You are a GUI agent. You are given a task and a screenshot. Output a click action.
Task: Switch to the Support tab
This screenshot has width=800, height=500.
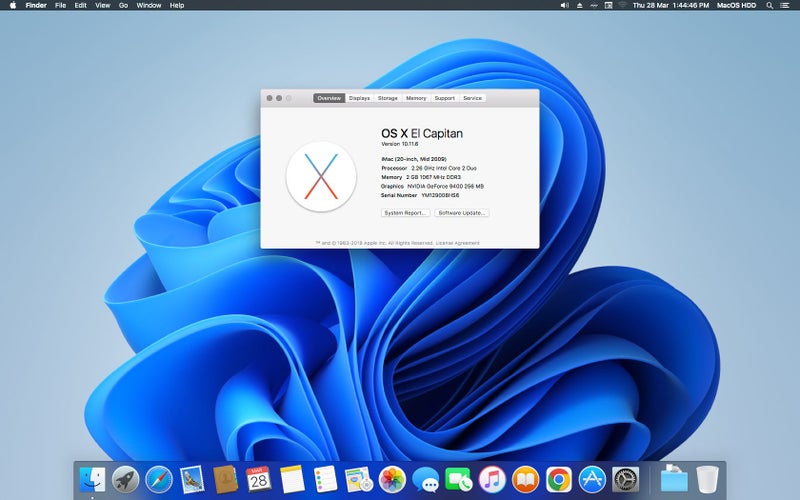(x=444, y=98)
